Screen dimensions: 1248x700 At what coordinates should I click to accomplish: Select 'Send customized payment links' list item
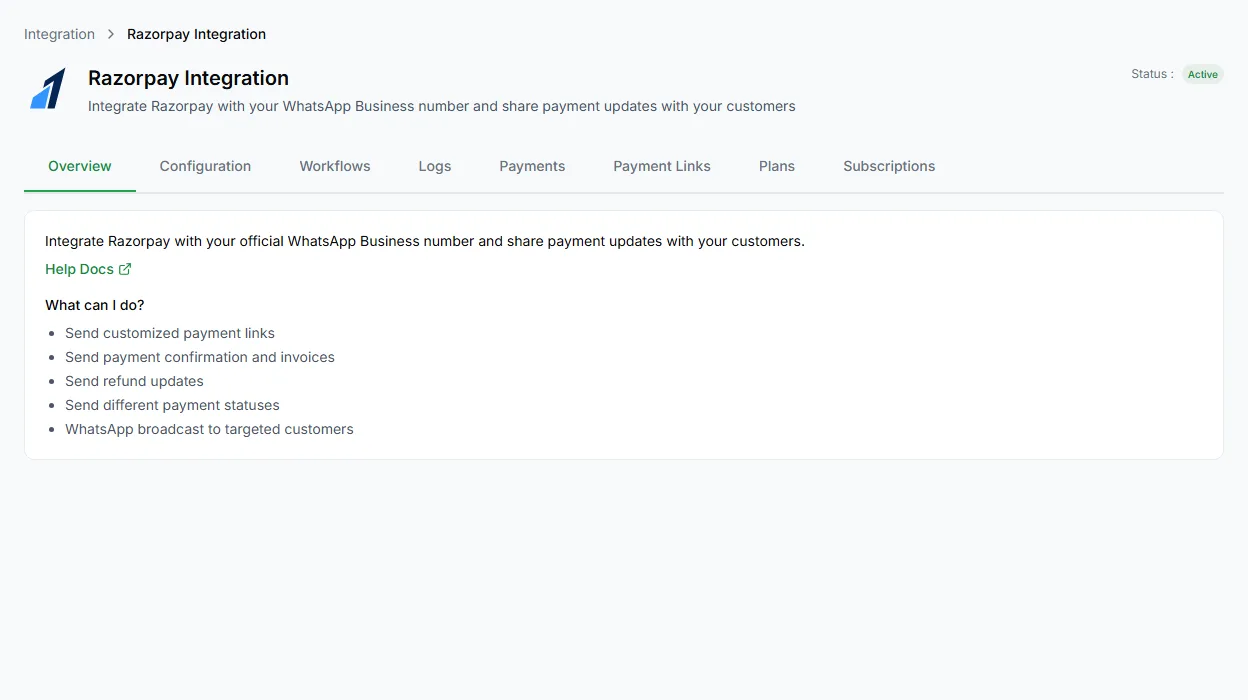170,333
